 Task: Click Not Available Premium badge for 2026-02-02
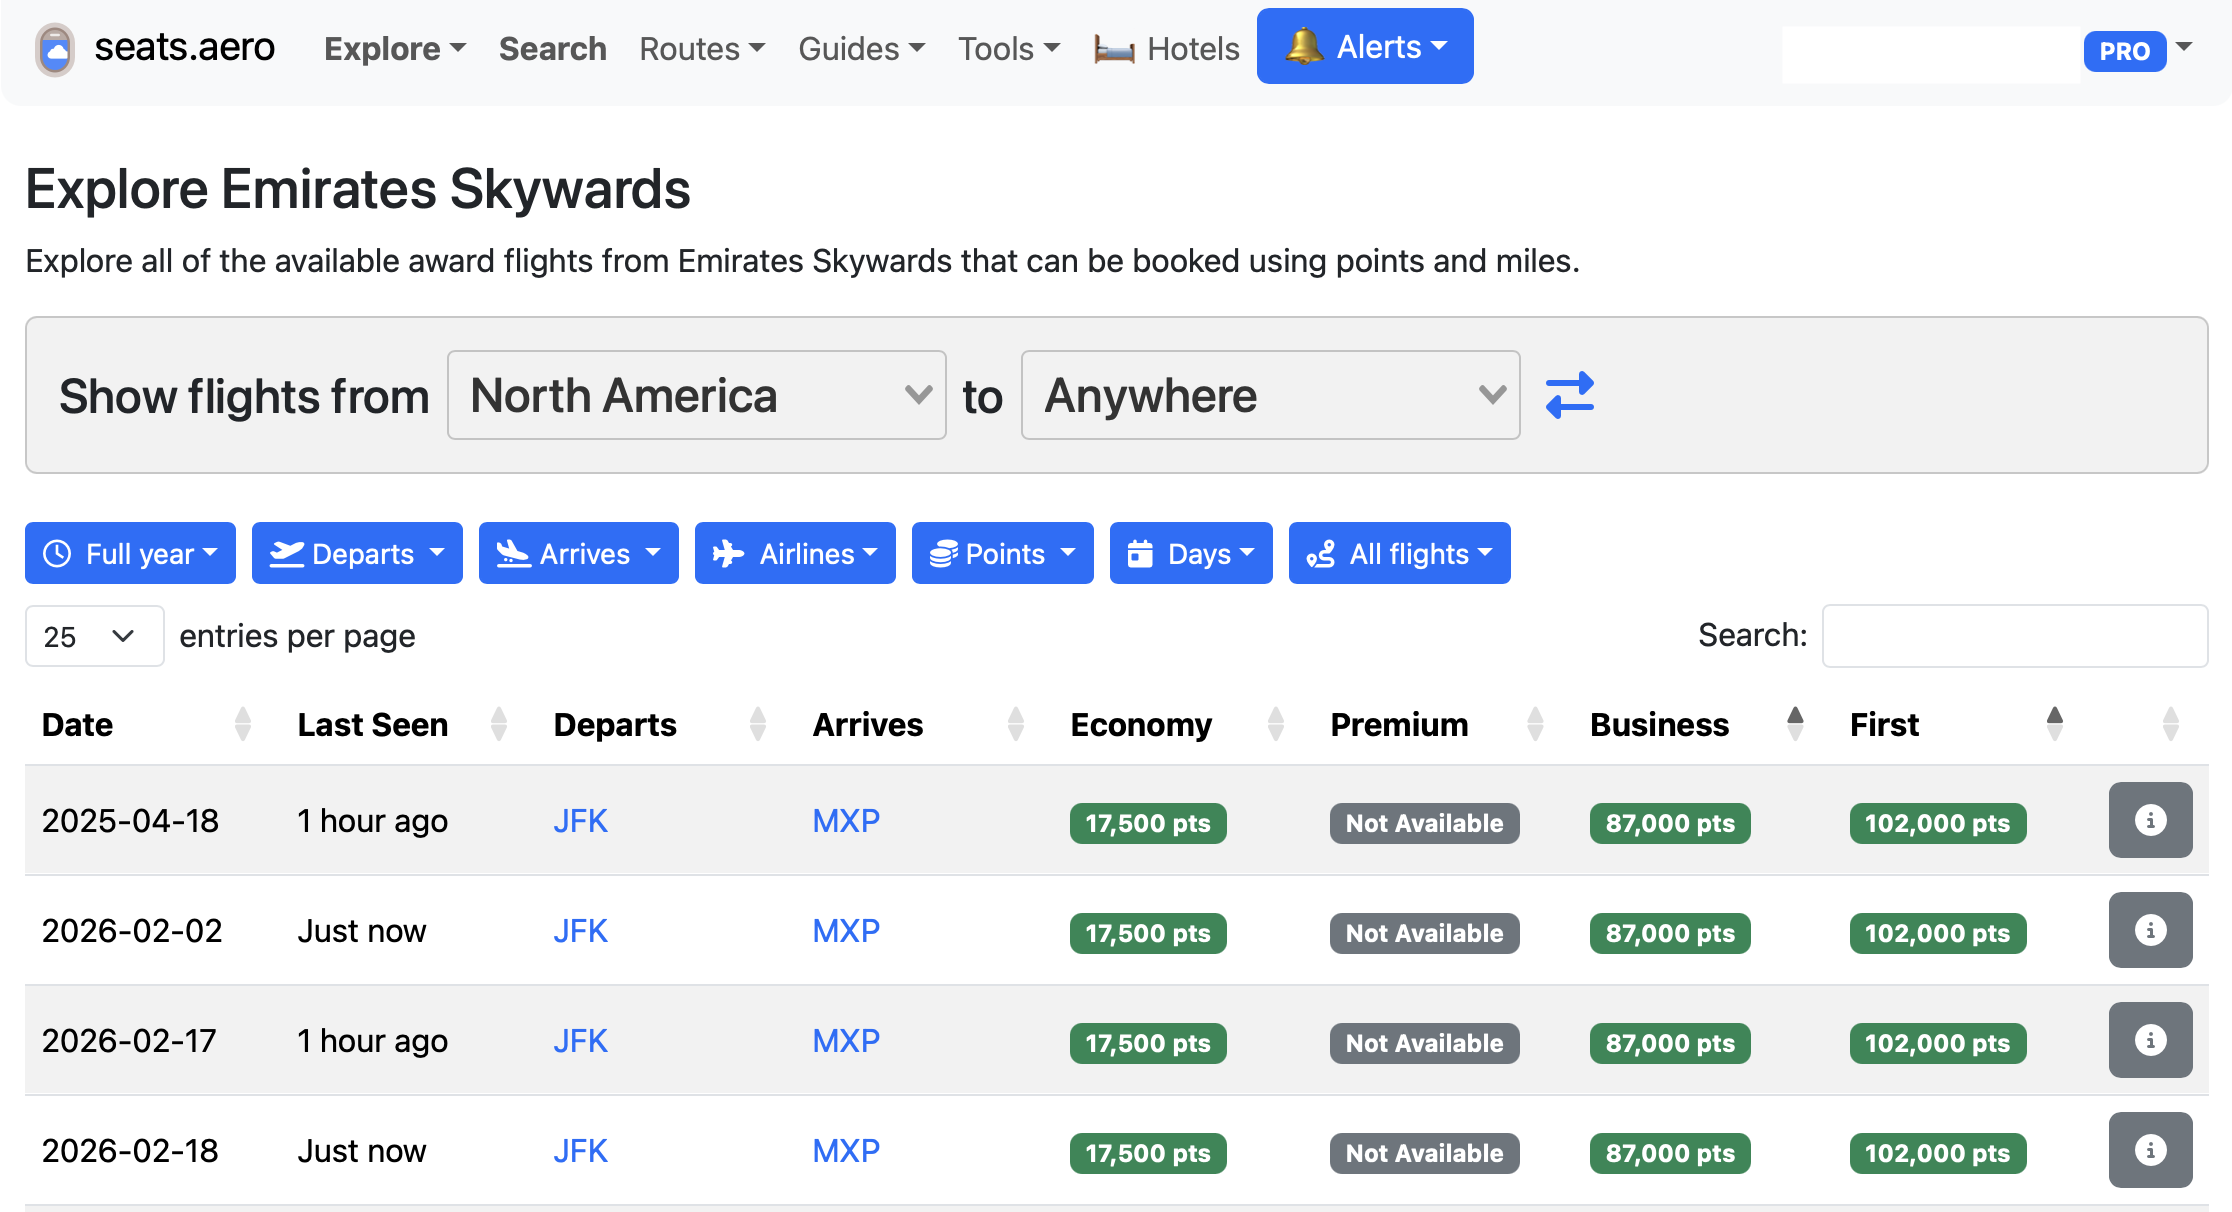click(1424, 933)
